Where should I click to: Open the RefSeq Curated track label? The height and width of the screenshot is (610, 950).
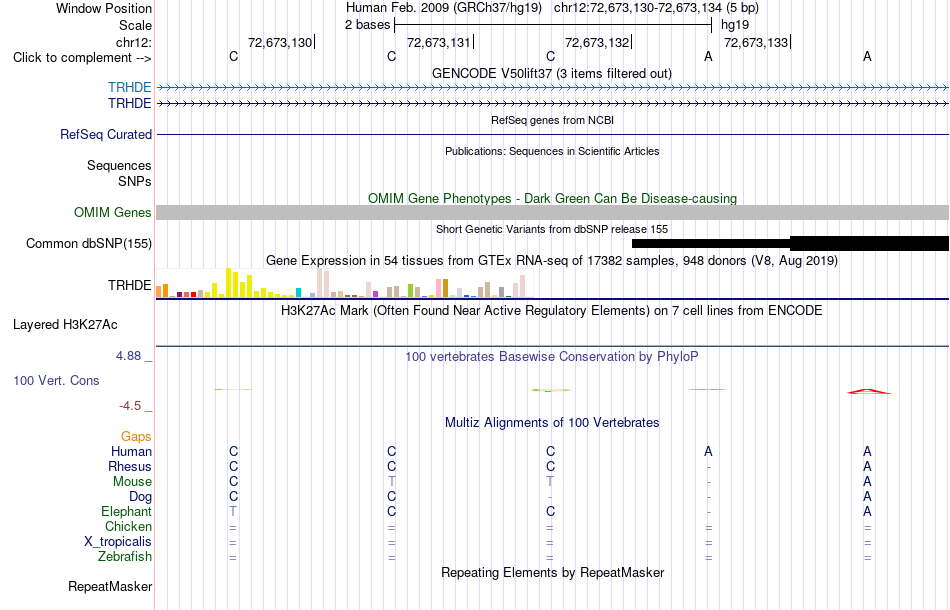tap(106, 134)
